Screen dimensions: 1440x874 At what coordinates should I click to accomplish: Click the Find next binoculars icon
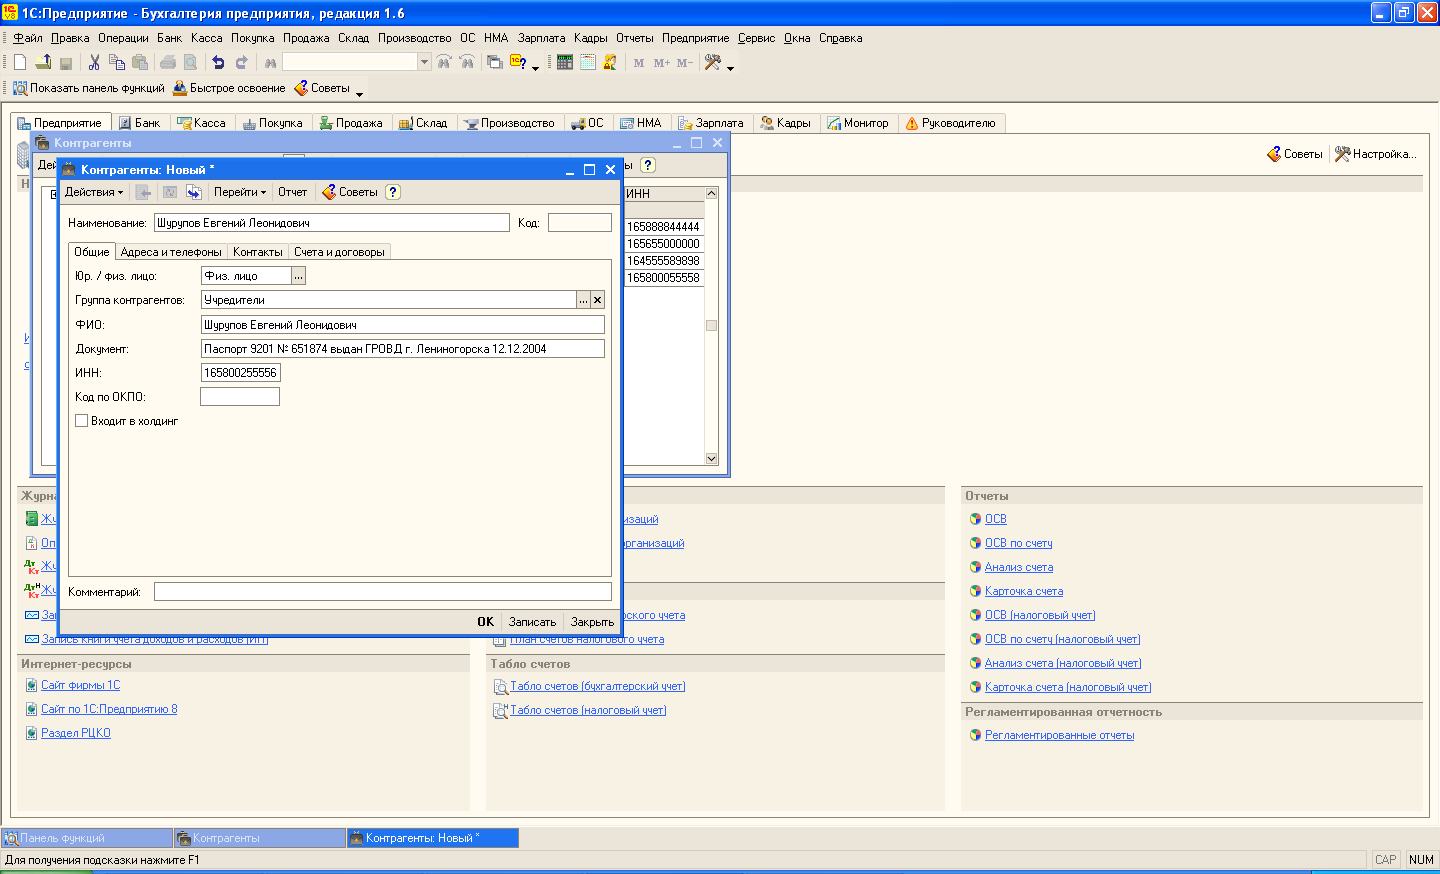click(444, 62)
